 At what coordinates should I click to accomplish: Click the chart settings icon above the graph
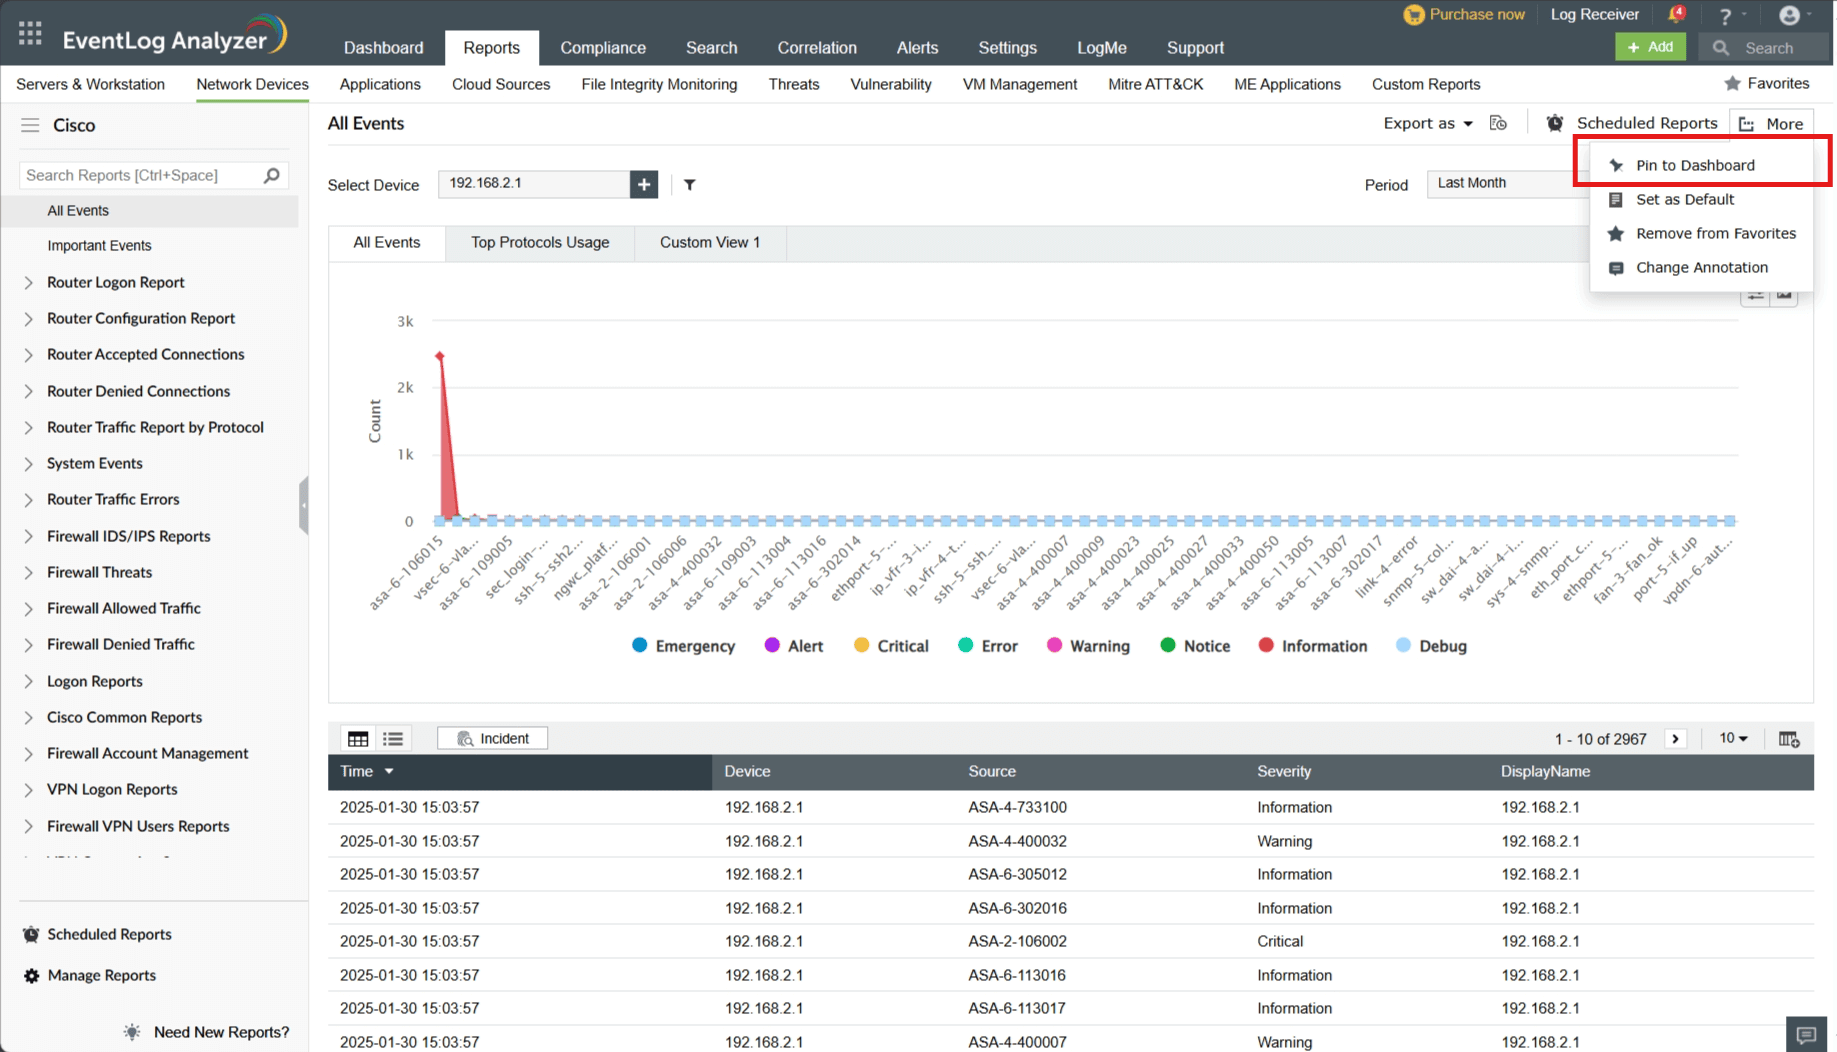tap(1755, 297)
